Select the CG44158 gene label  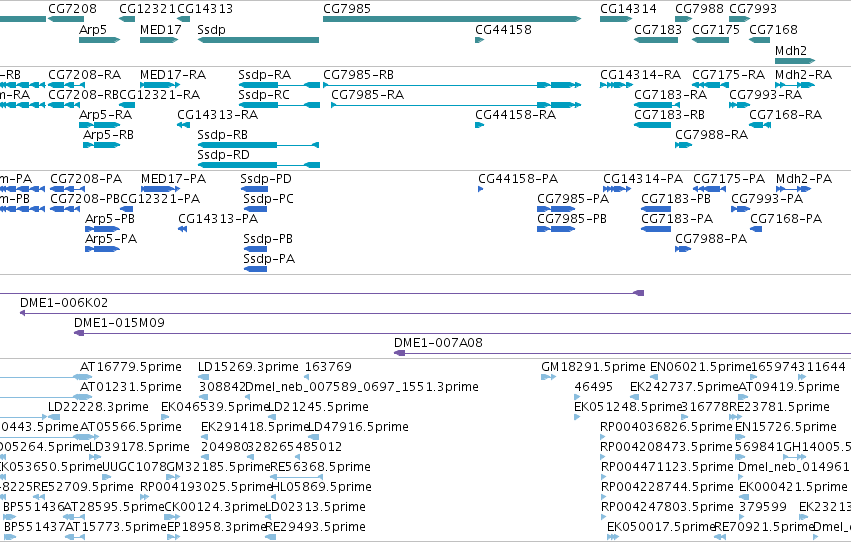click(503, 29)
